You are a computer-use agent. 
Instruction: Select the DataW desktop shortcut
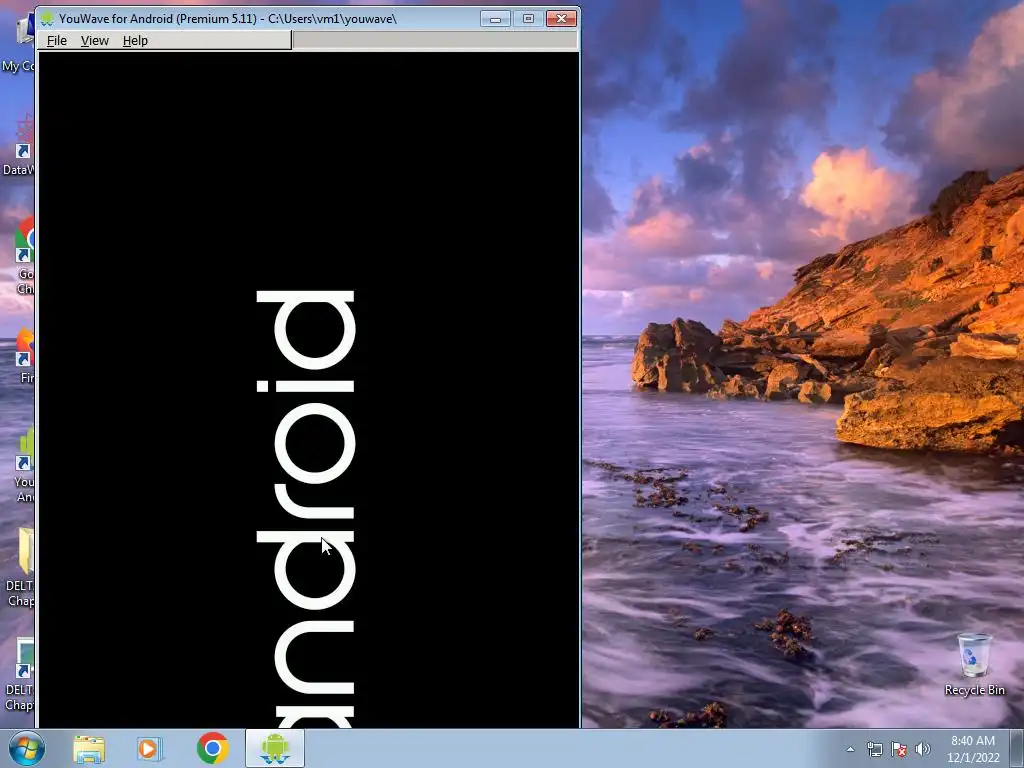click(18, 145)
